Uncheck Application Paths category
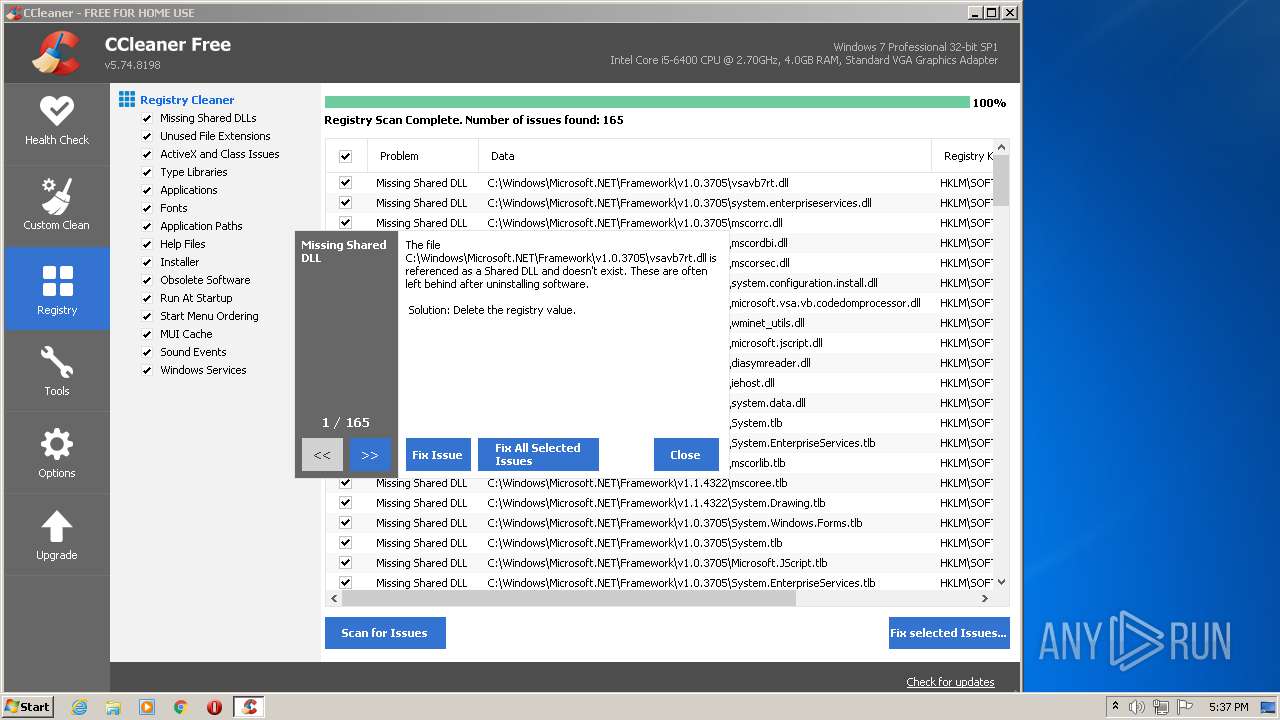1280x720 pixels. [x=147, y=226]
